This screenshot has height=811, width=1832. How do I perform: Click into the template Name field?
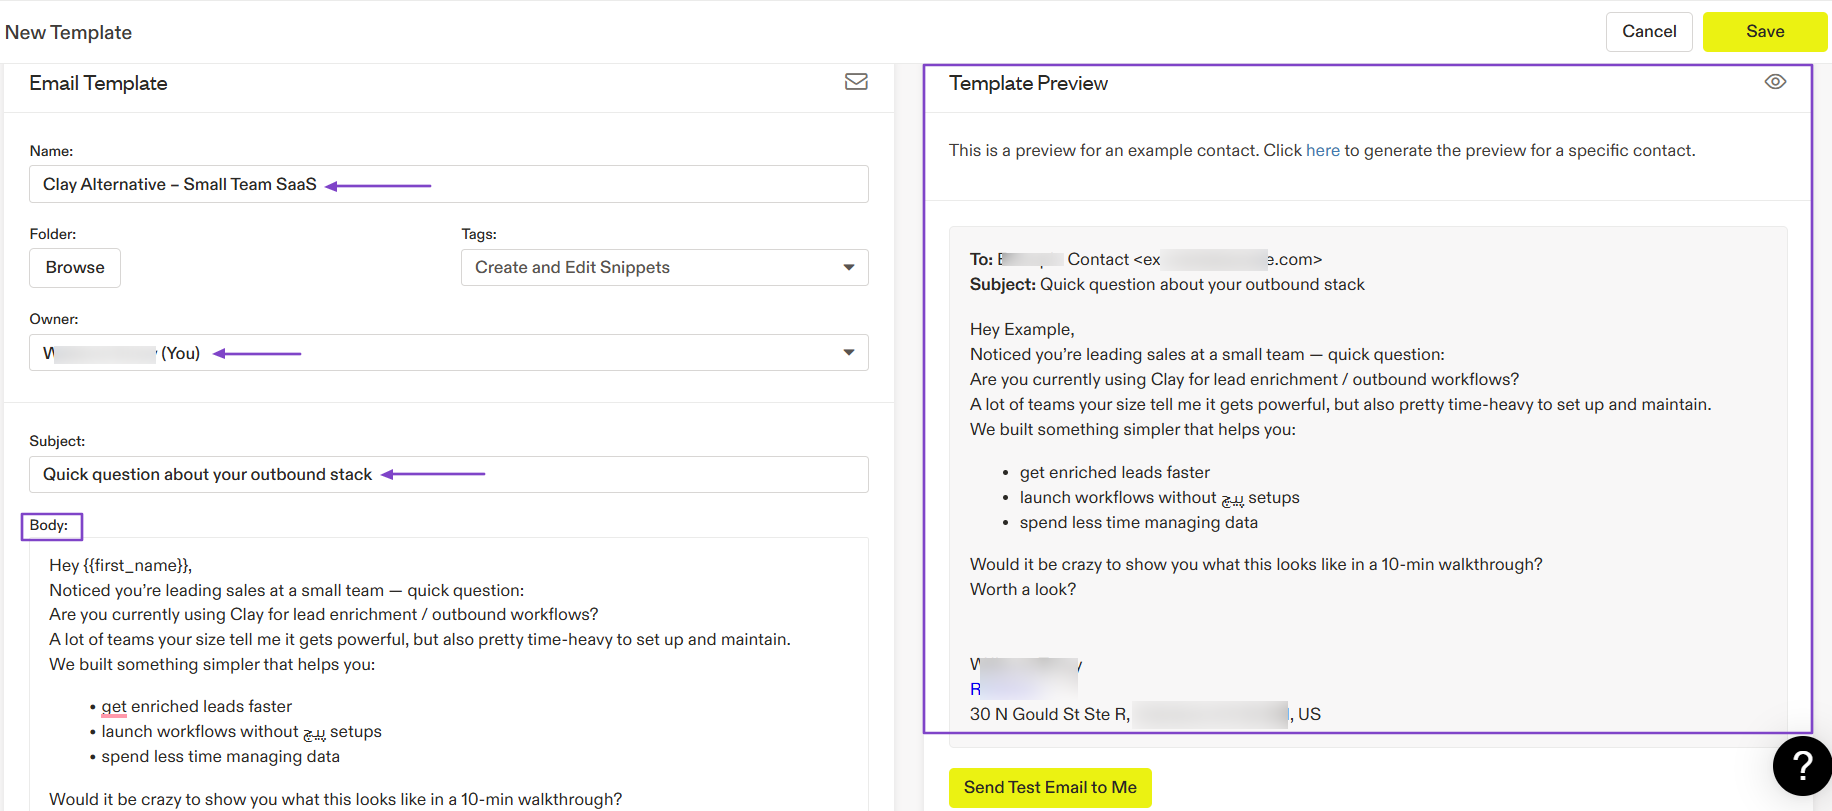448,184
